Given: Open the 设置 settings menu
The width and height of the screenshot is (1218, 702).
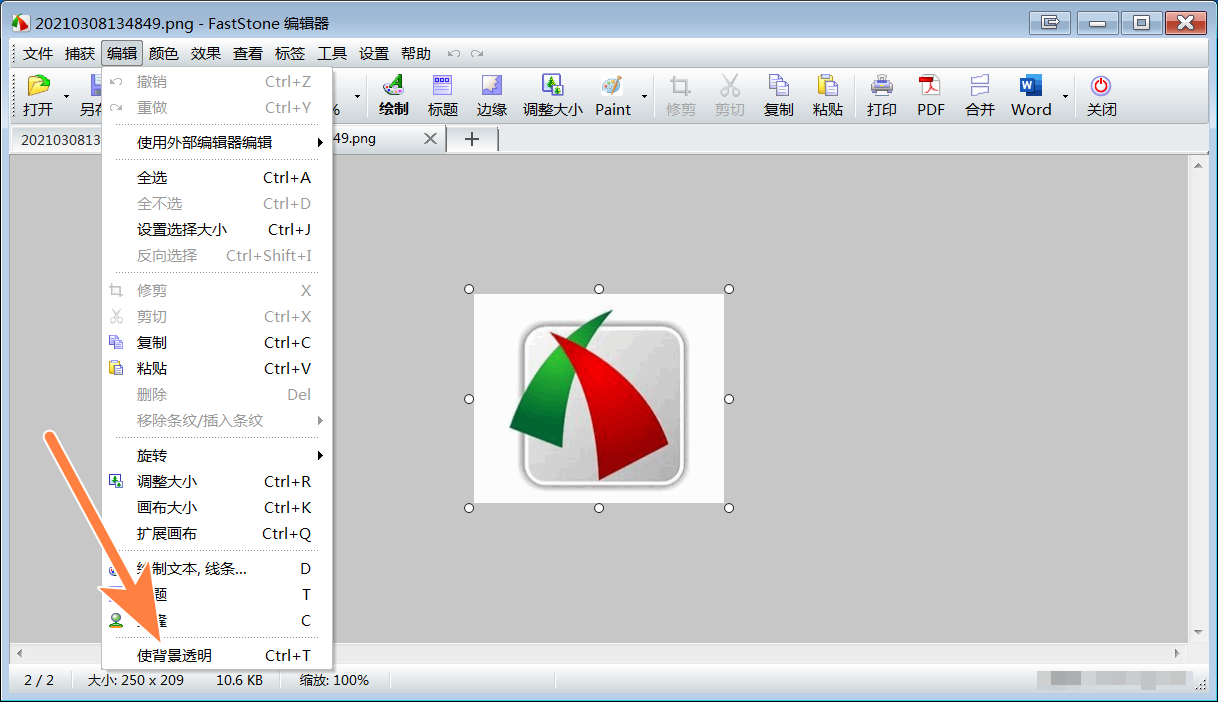Looking at the screenshot, I should 374,54.
